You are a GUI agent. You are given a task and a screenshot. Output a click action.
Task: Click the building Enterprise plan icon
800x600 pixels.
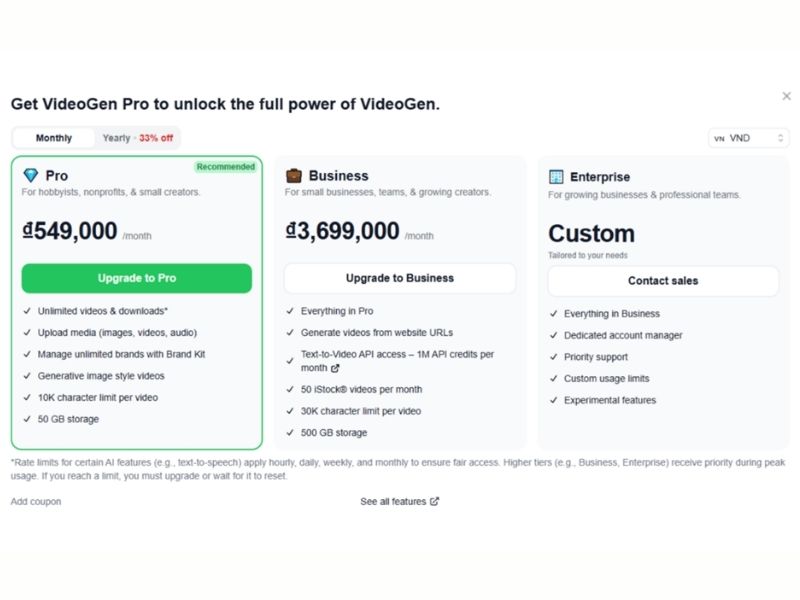coord(556,177)
